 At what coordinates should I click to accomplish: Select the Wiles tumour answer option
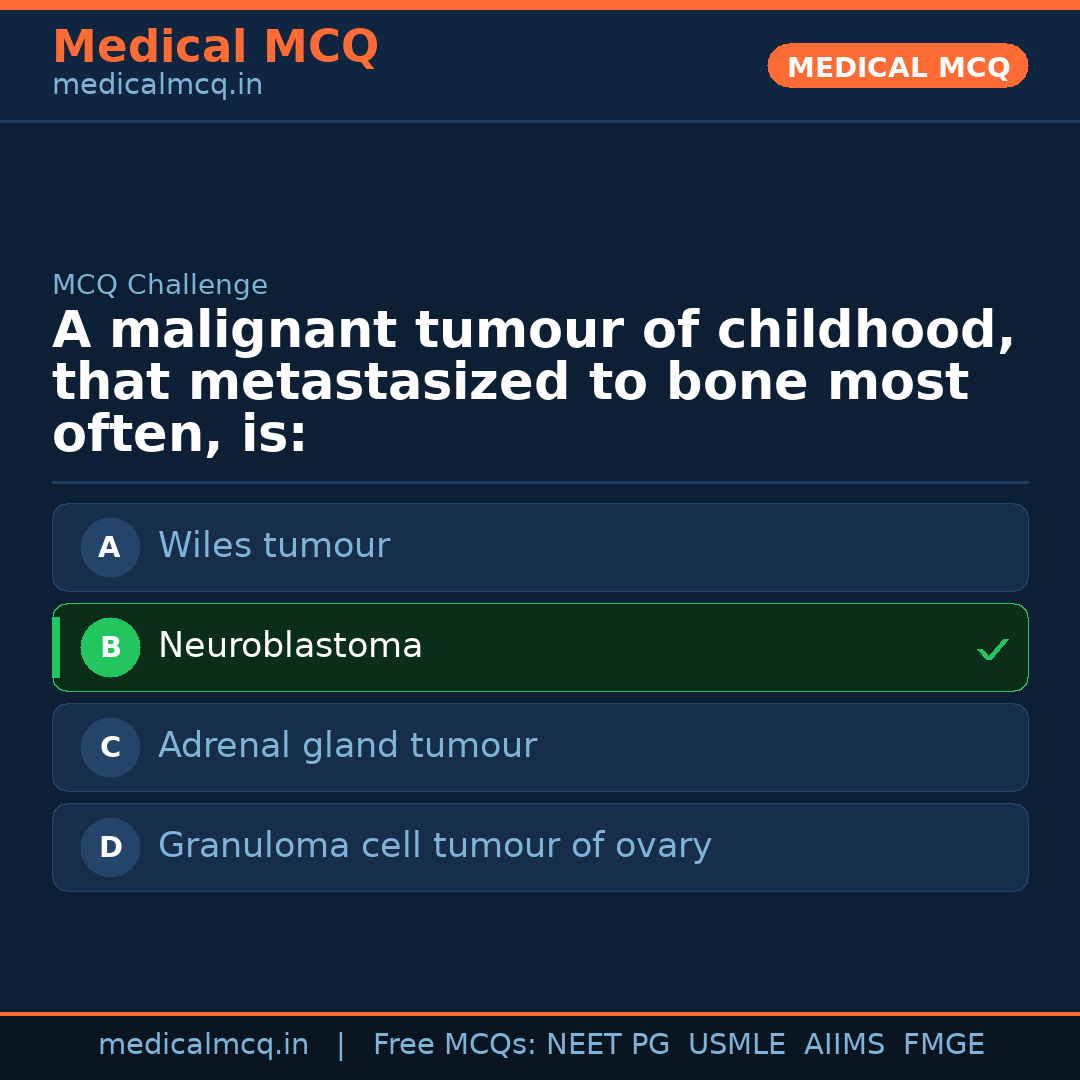(540, 547)
